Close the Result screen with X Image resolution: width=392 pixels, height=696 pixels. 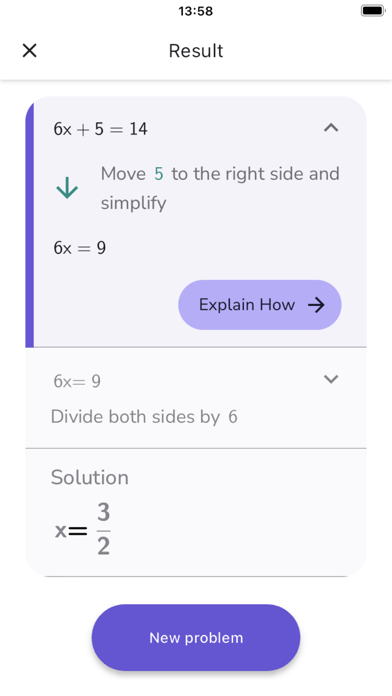(29, 51)
